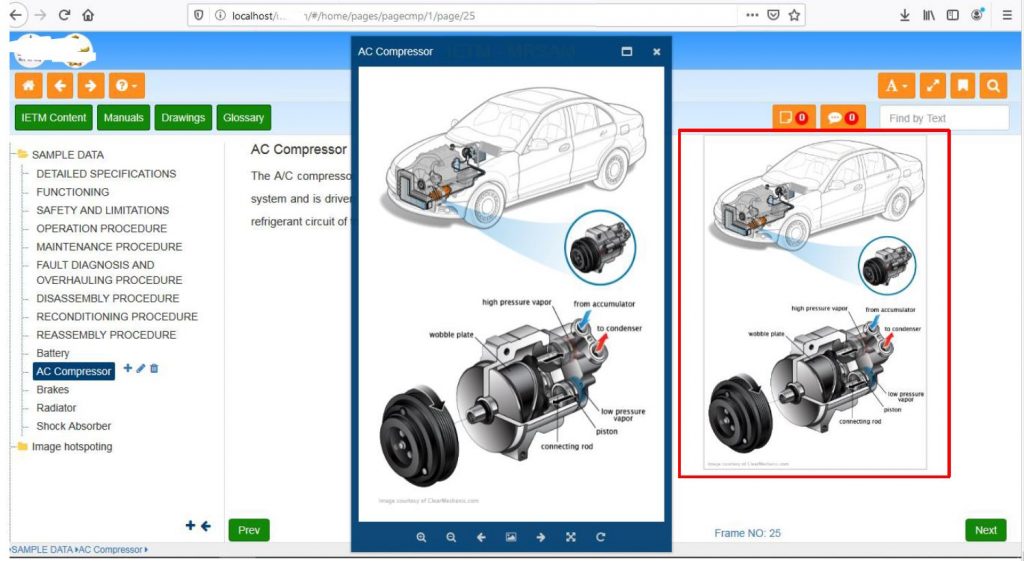Edit AC Compressor node with pencil icon
Screen dimensions: 1024x561
point(140,368)
